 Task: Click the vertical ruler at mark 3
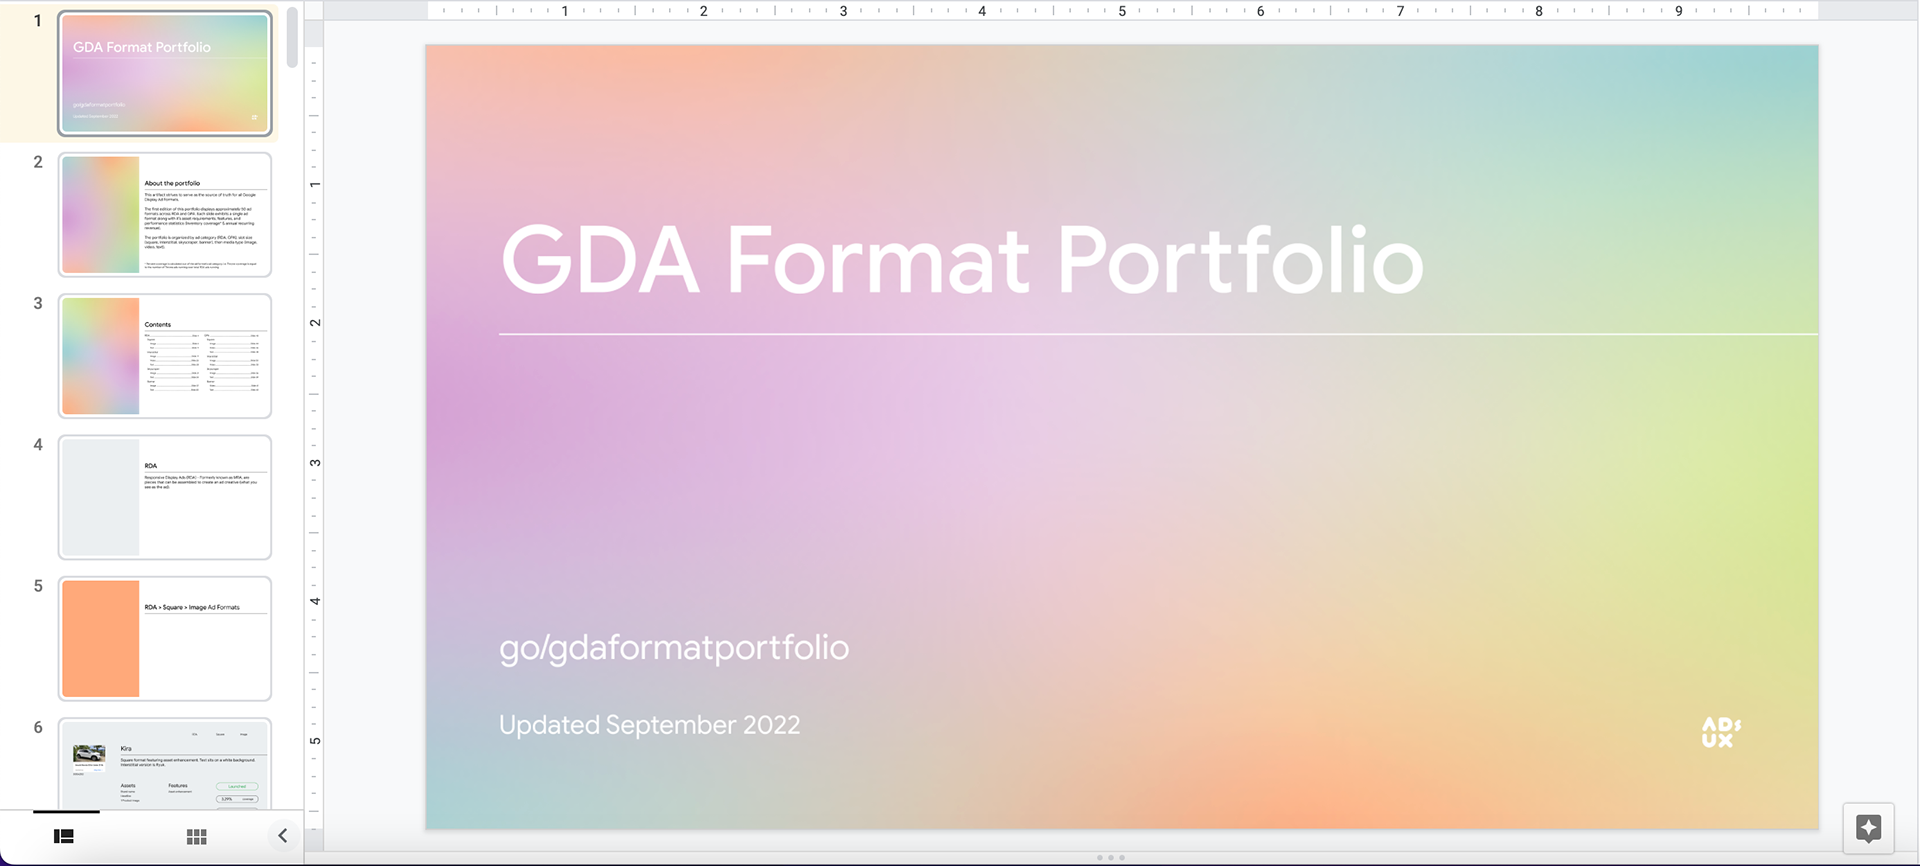pos(315,463)
